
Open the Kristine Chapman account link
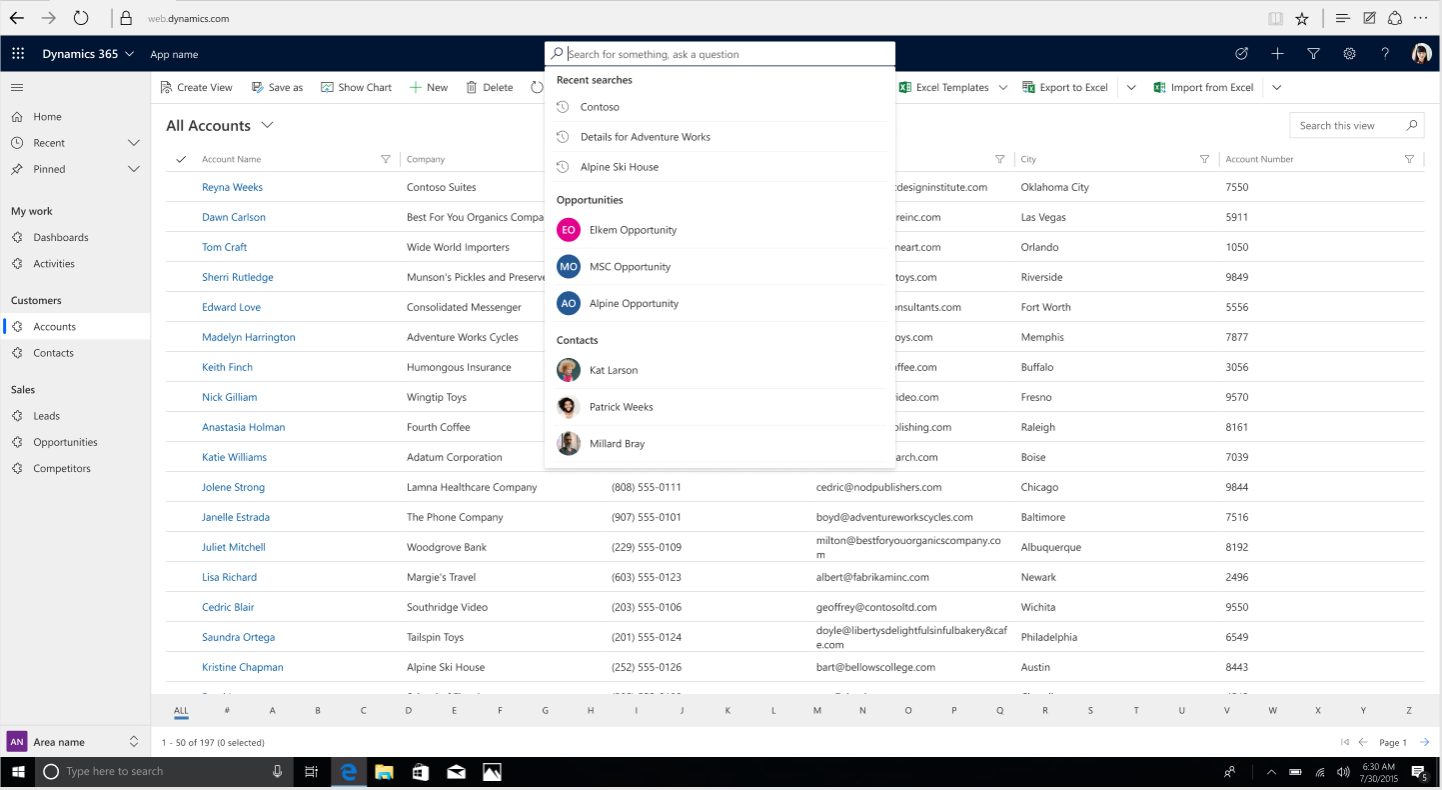pyautogui.click(x=242, y=667)
